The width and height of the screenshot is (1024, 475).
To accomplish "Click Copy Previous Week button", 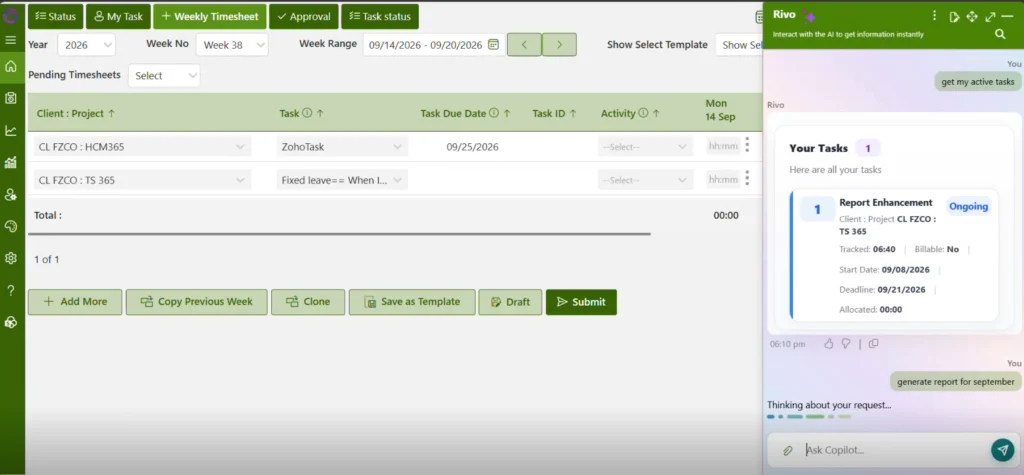I will [197, 302].
